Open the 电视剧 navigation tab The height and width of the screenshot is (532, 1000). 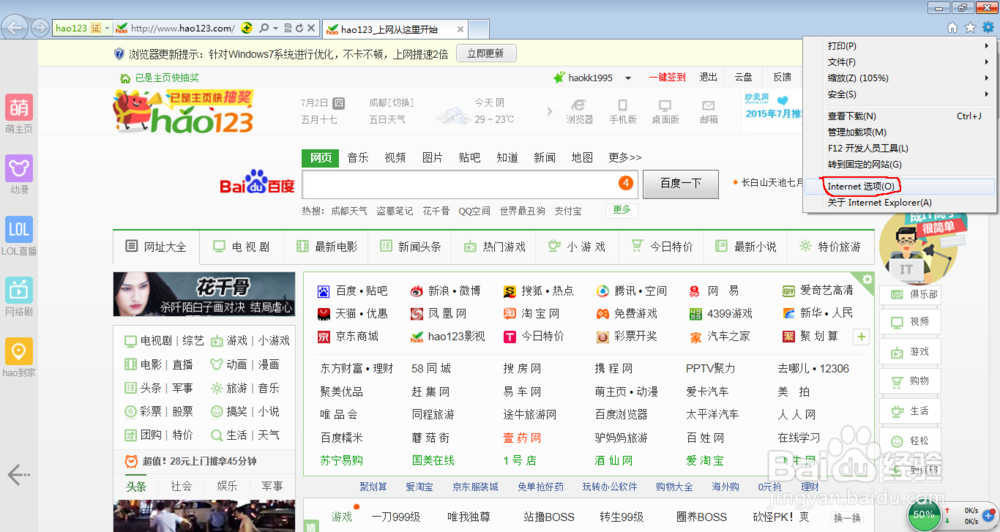coord(242,246)
